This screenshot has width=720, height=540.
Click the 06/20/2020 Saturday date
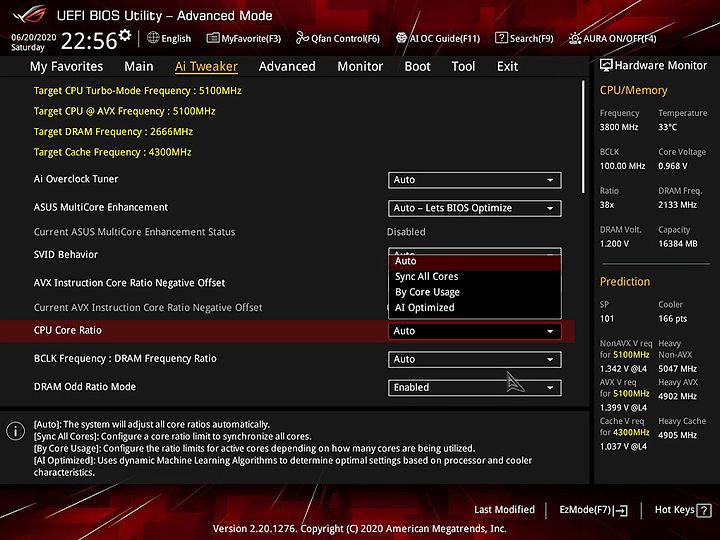tap(34, 42)
